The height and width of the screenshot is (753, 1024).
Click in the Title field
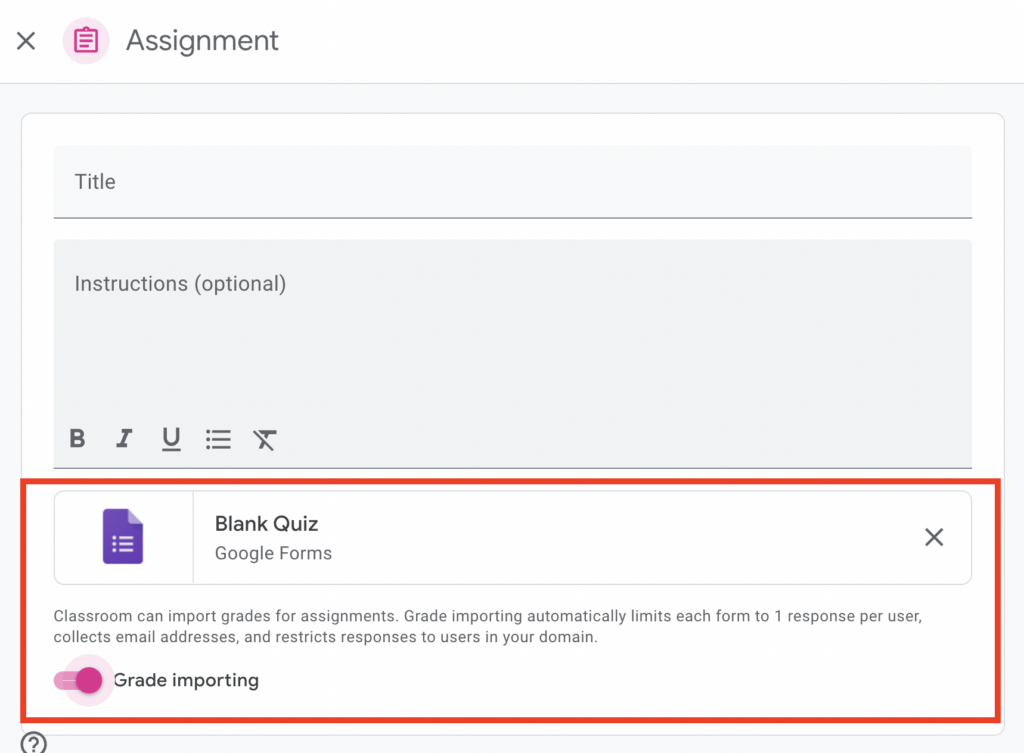tap(512, 182)
